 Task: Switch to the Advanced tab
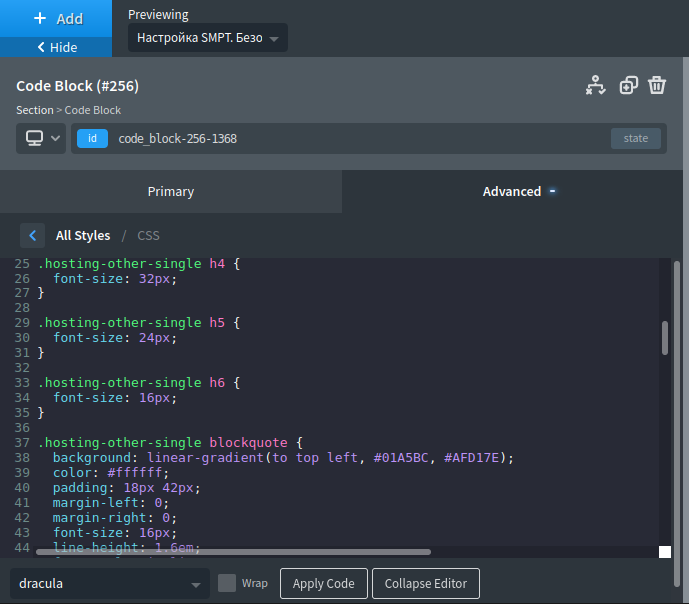[512, 192]
